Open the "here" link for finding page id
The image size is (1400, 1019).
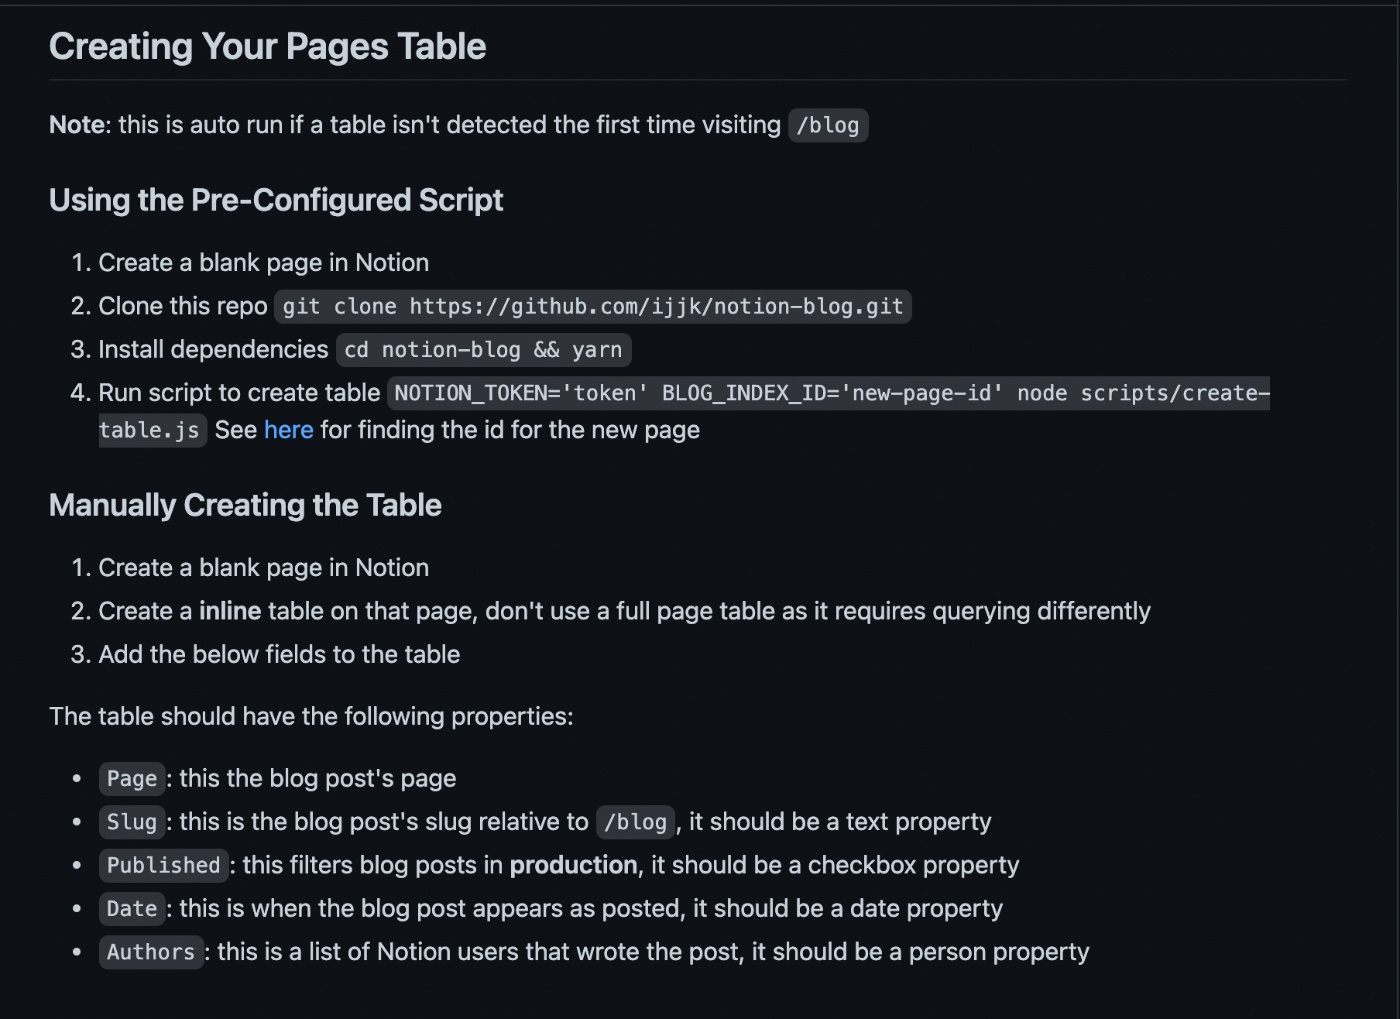click(x=288, y=430)
